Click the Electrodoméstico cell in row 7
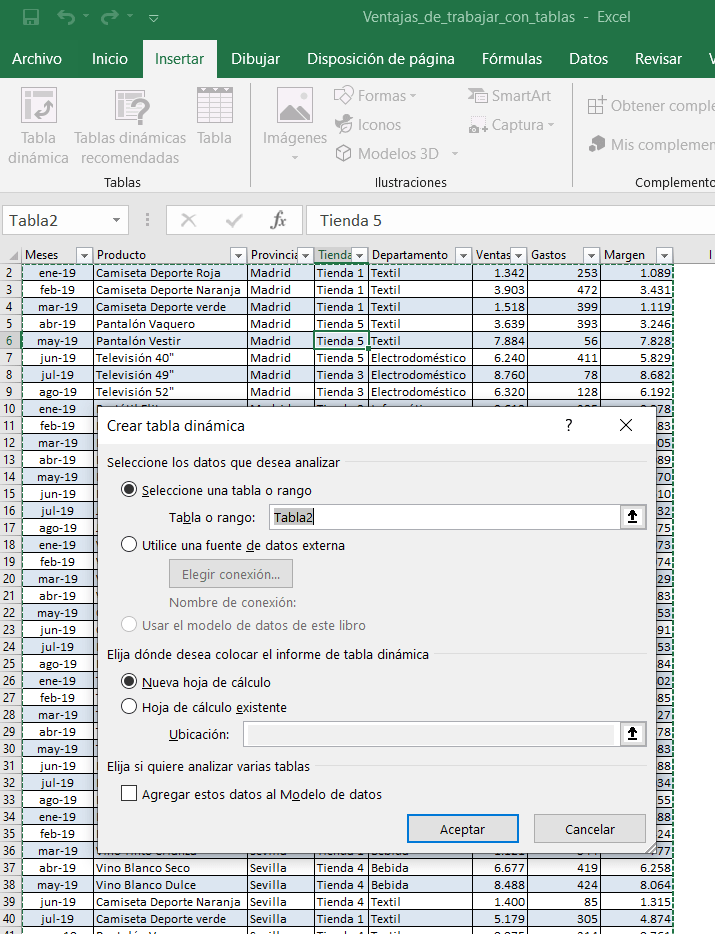The image size is (715, 934). [x=421, y=357]
